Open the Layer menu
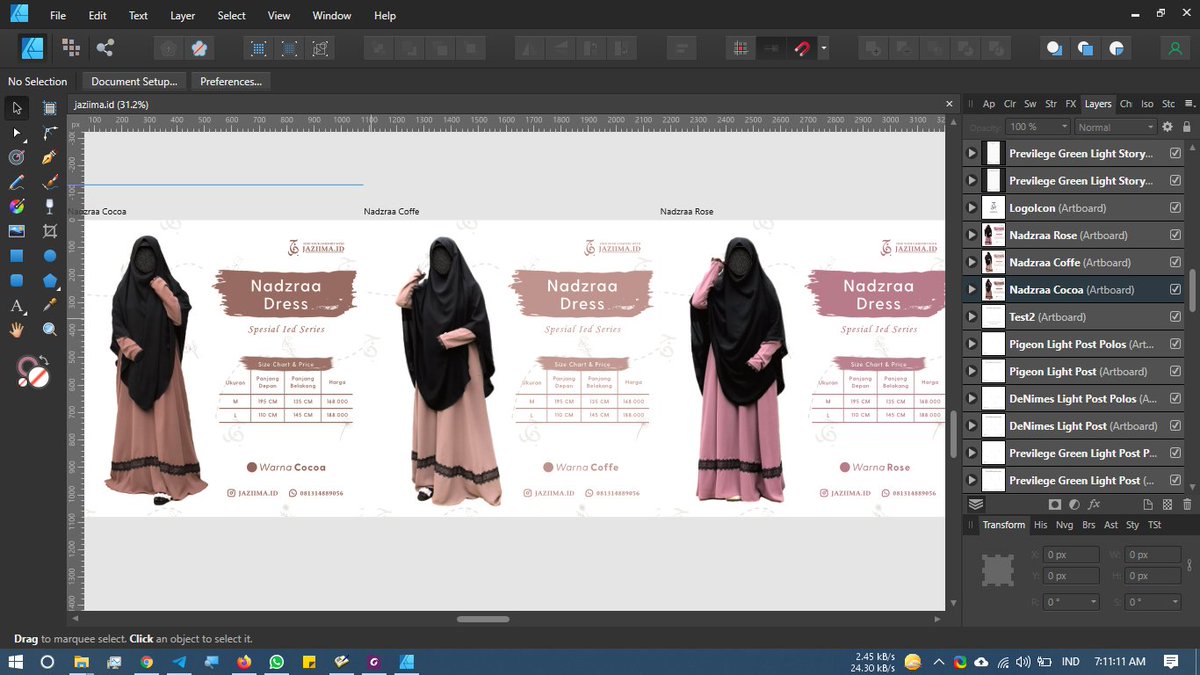The image size is (1200, 675). pyautogui.click(x=183, y=16)
